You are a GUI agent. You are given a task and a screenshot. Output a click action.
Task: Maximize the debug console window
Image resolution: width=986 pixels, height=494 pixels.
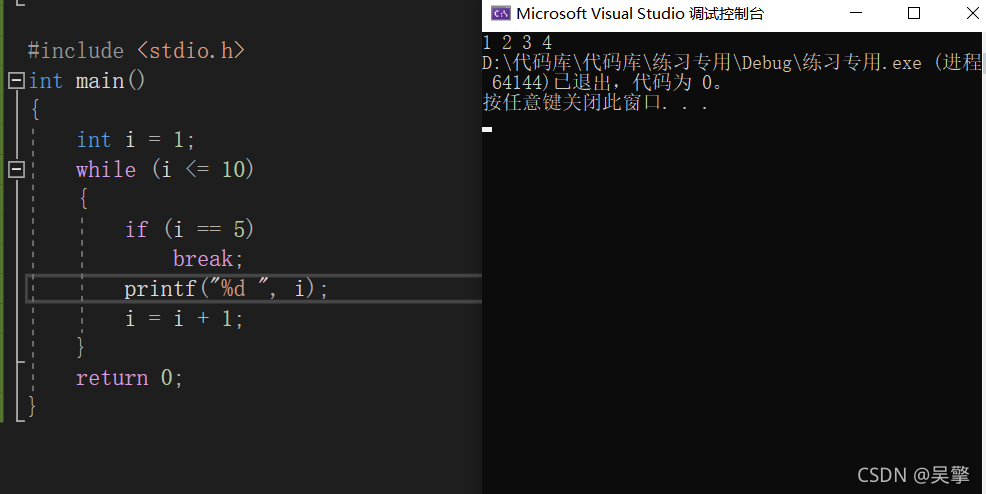click(914, 13)
